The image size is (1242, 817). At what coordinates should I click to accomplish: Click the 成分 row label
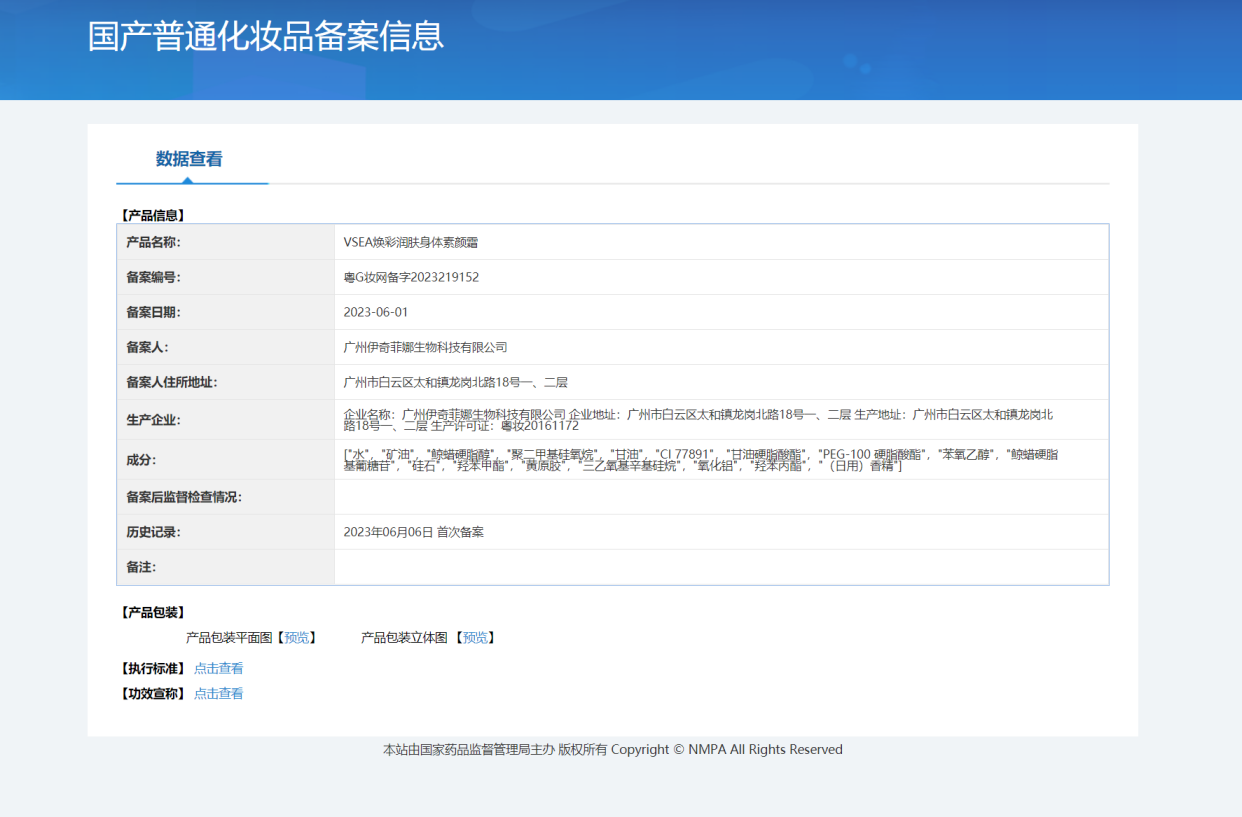[x=141, y=460]
